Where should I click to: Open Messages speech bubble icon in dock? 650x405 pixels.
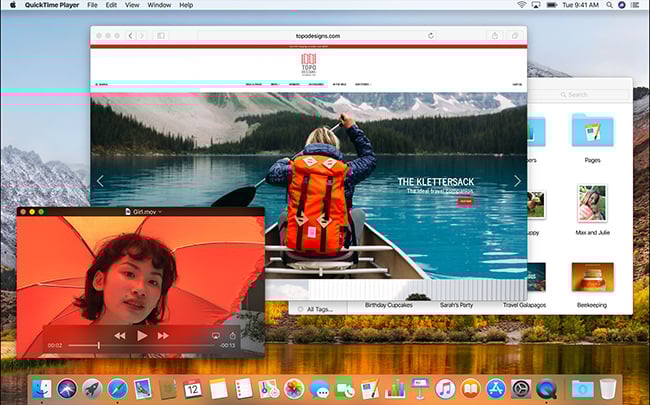(x=320, y=389)
